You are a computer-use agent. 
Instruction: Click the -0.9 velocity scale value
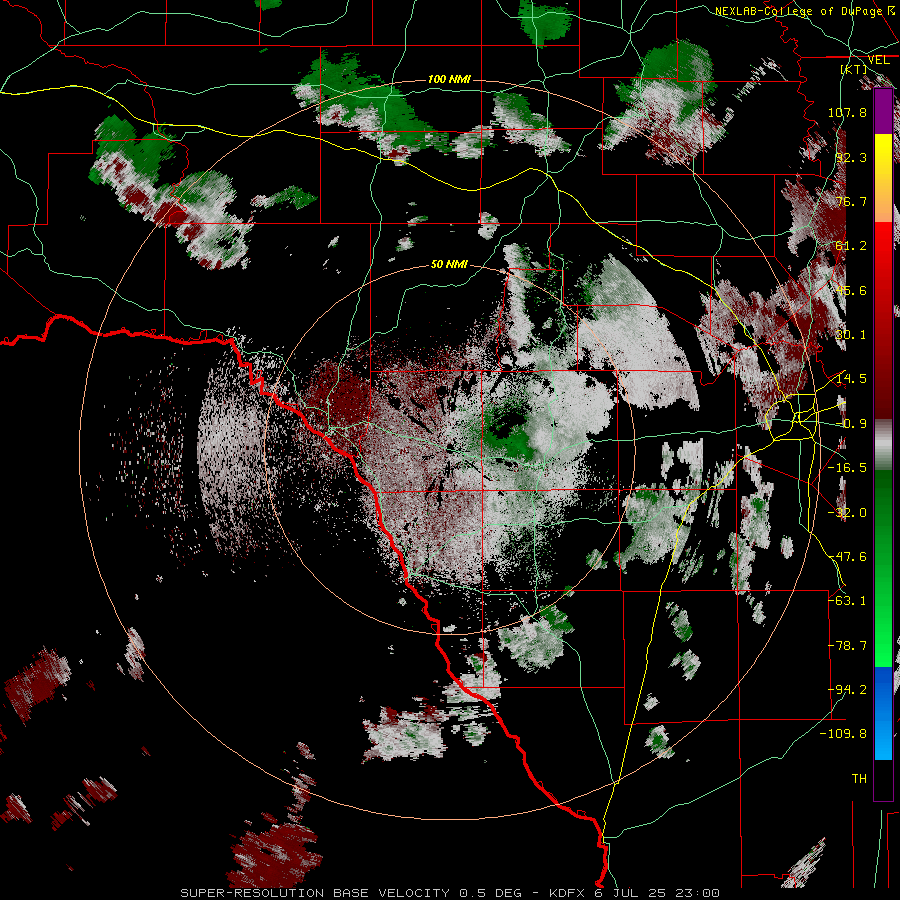(x=851, y=424)
